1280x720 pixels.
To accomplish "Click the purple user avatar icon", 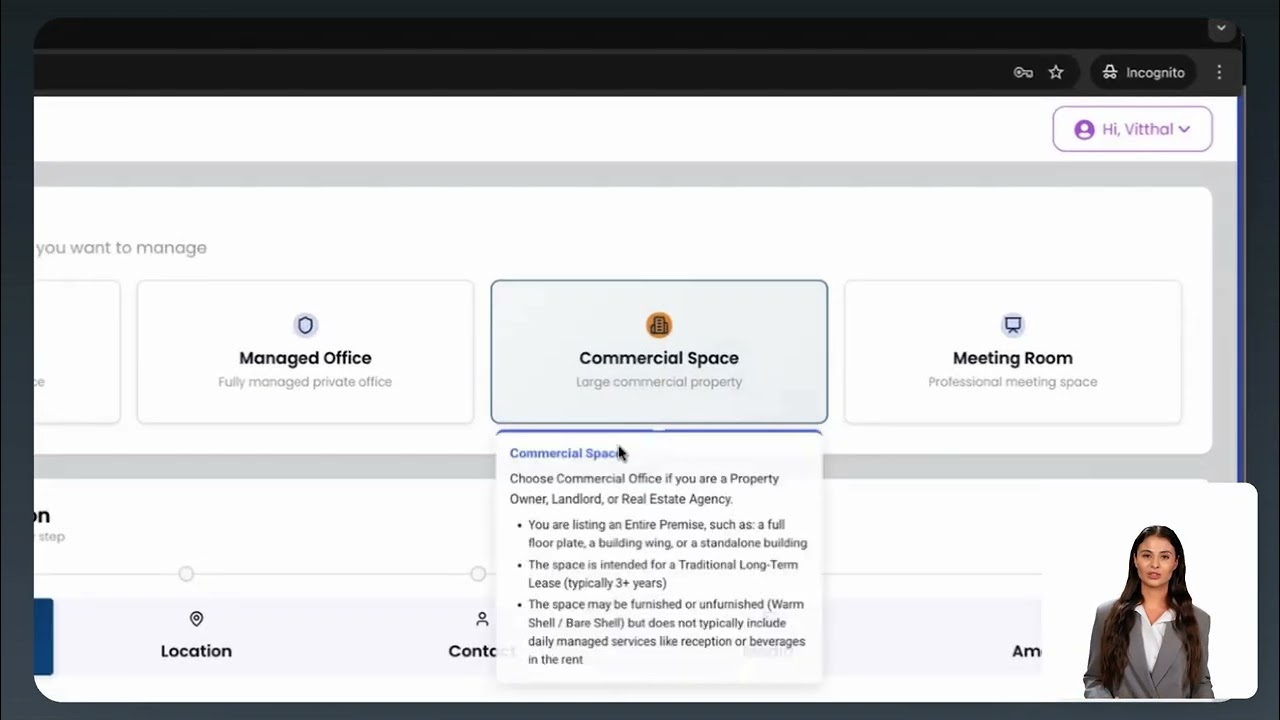I will coord(1084,129).
